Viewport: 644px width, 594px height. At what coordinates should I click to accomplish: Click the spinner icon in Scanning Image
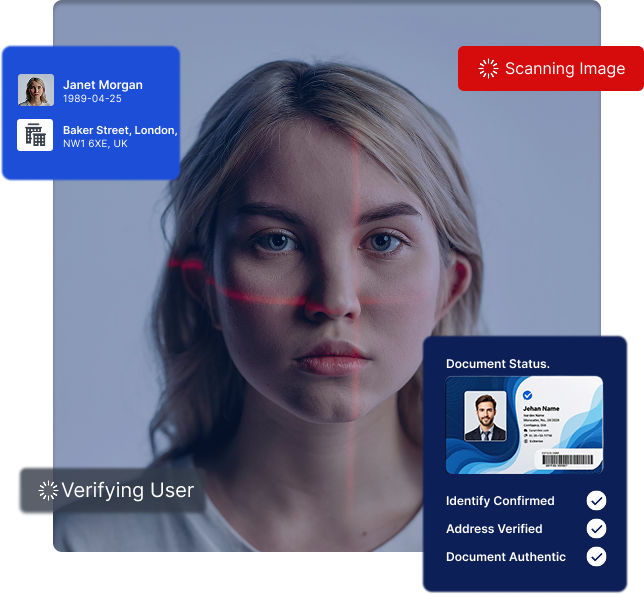point(488,69)
